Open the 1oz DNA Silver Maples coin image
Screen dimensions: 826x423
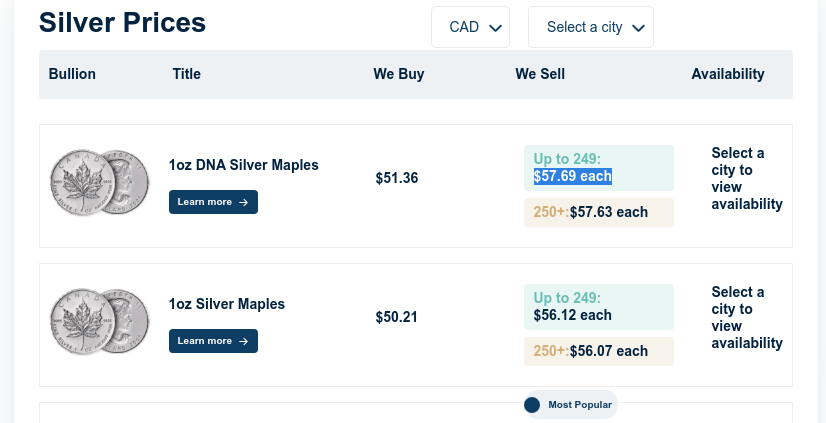point(100,182)
